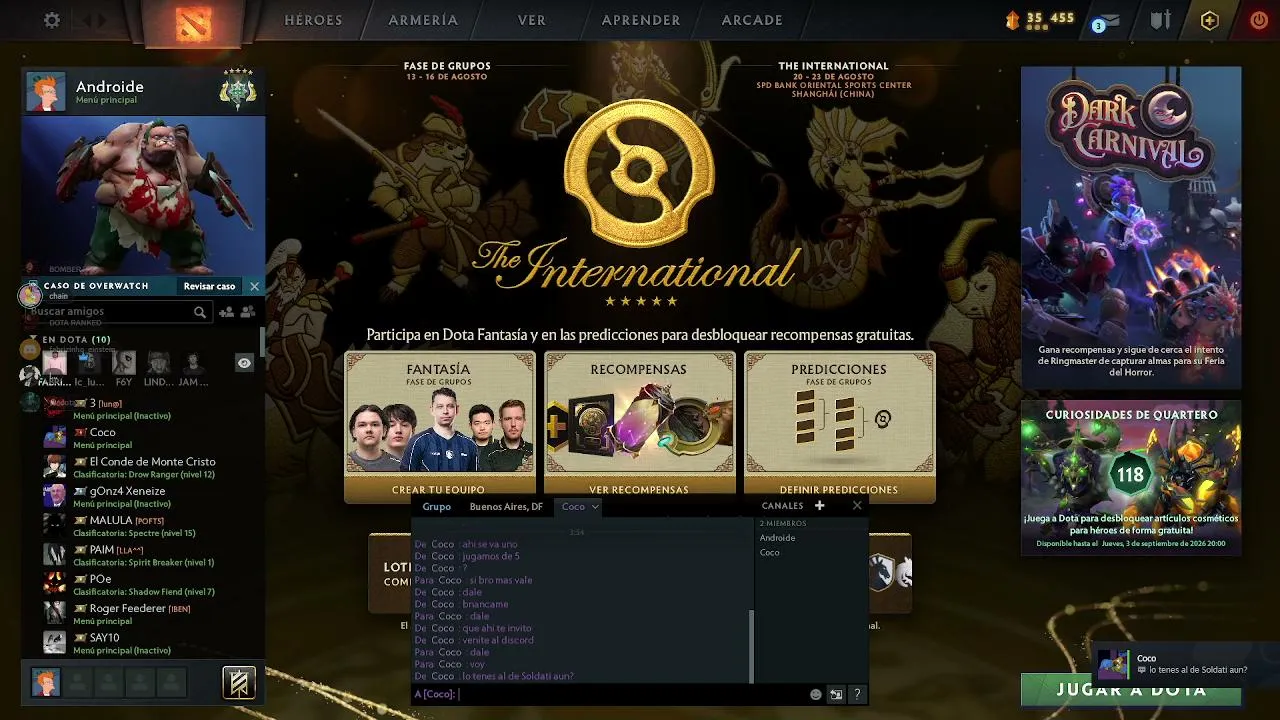Click the rank medal badge beside Androide
The height and width of the screenshot is (720, 1280).
[x=238, y=90]
